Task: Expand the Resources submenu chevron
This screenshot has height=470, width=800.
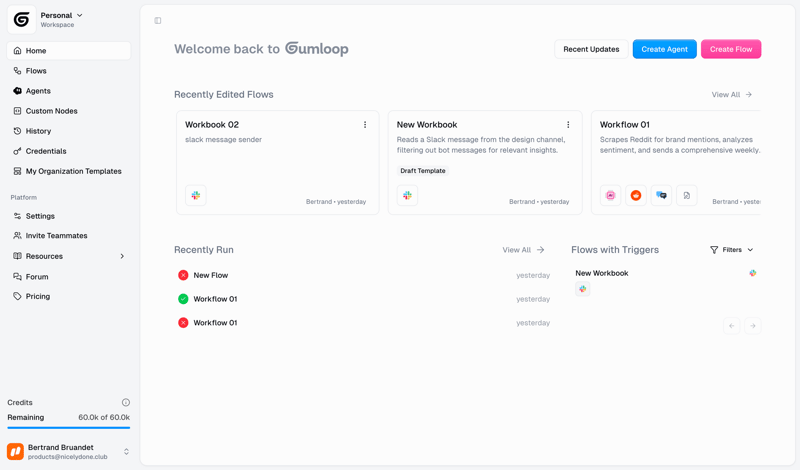Action: [x=122, y=256]
